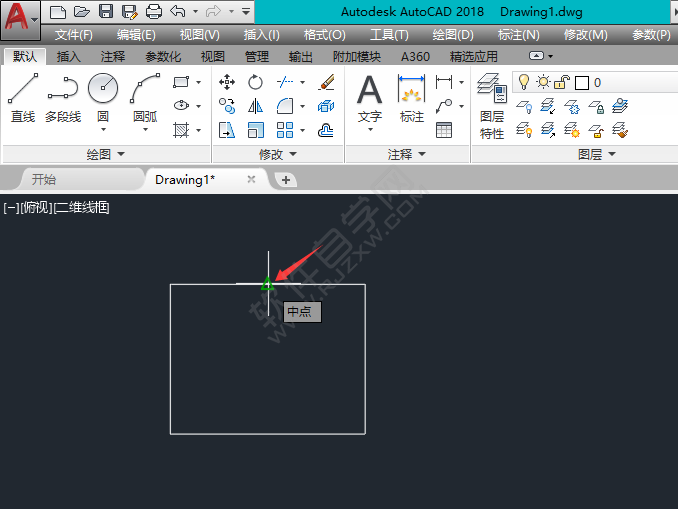
Task: Open the Text (文字) tool
Action: pyautogui.click(x=370, y=98)
